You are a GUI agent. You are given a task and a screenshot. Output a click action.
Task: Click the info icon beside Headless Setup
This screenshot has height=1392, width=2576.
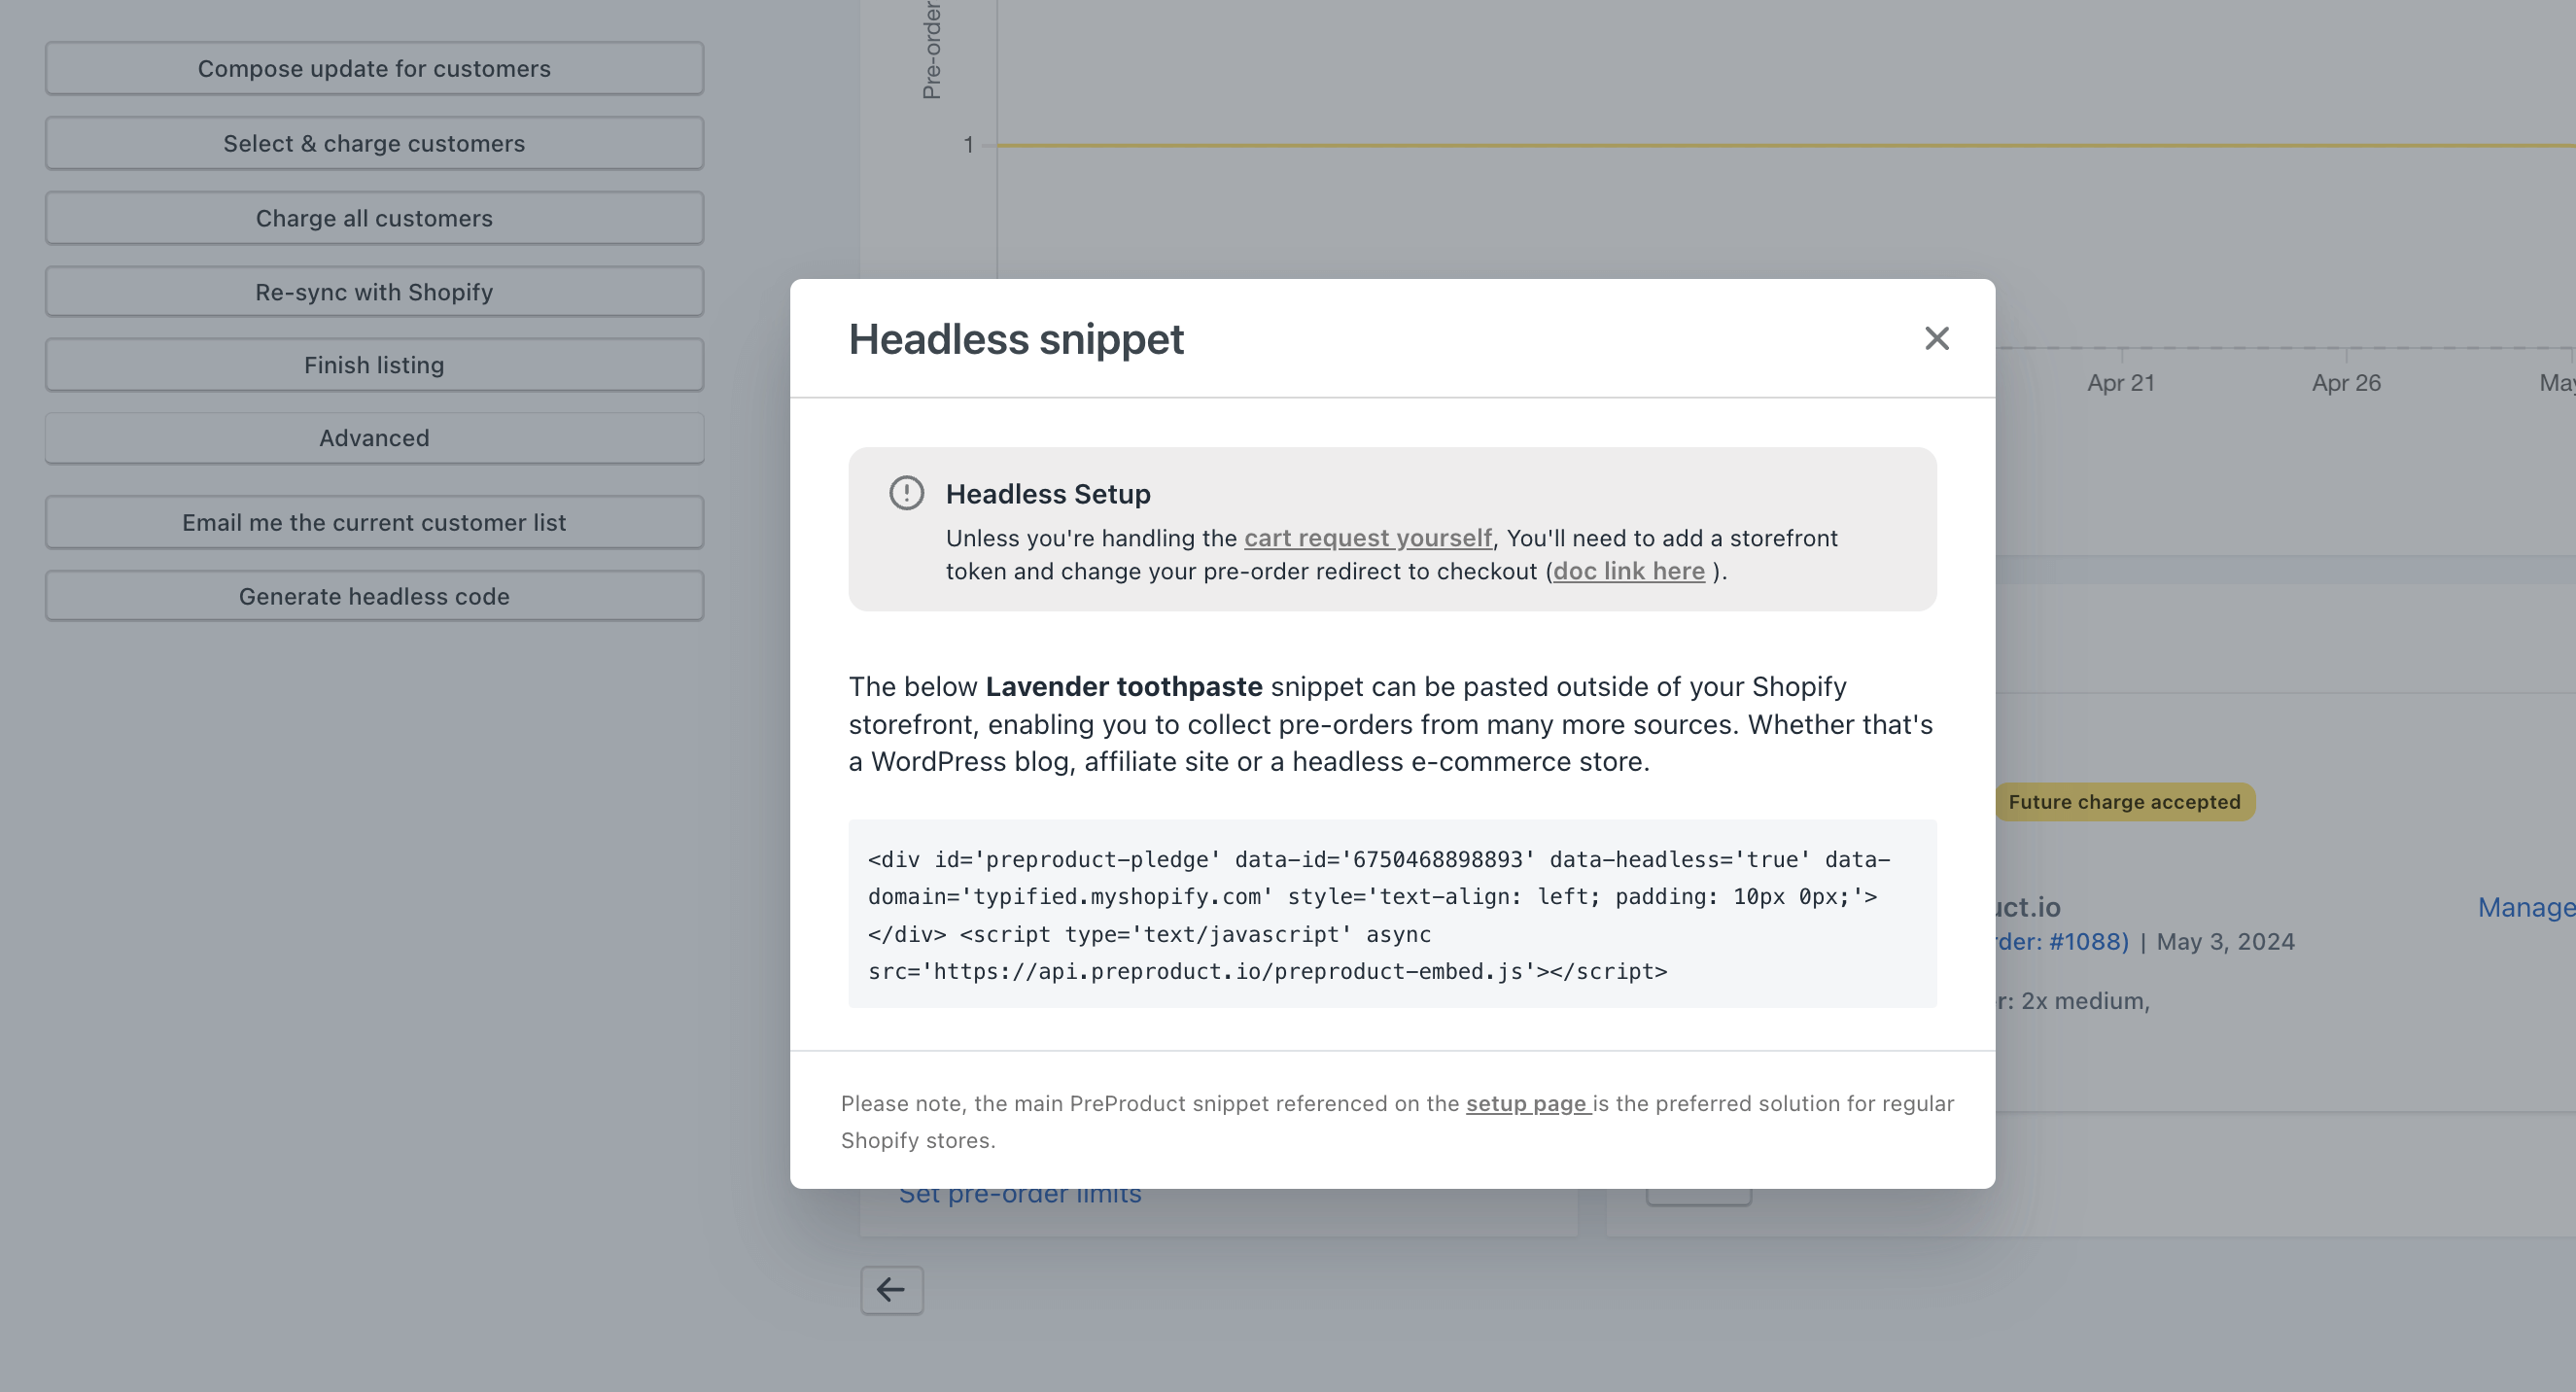(906, 493)
